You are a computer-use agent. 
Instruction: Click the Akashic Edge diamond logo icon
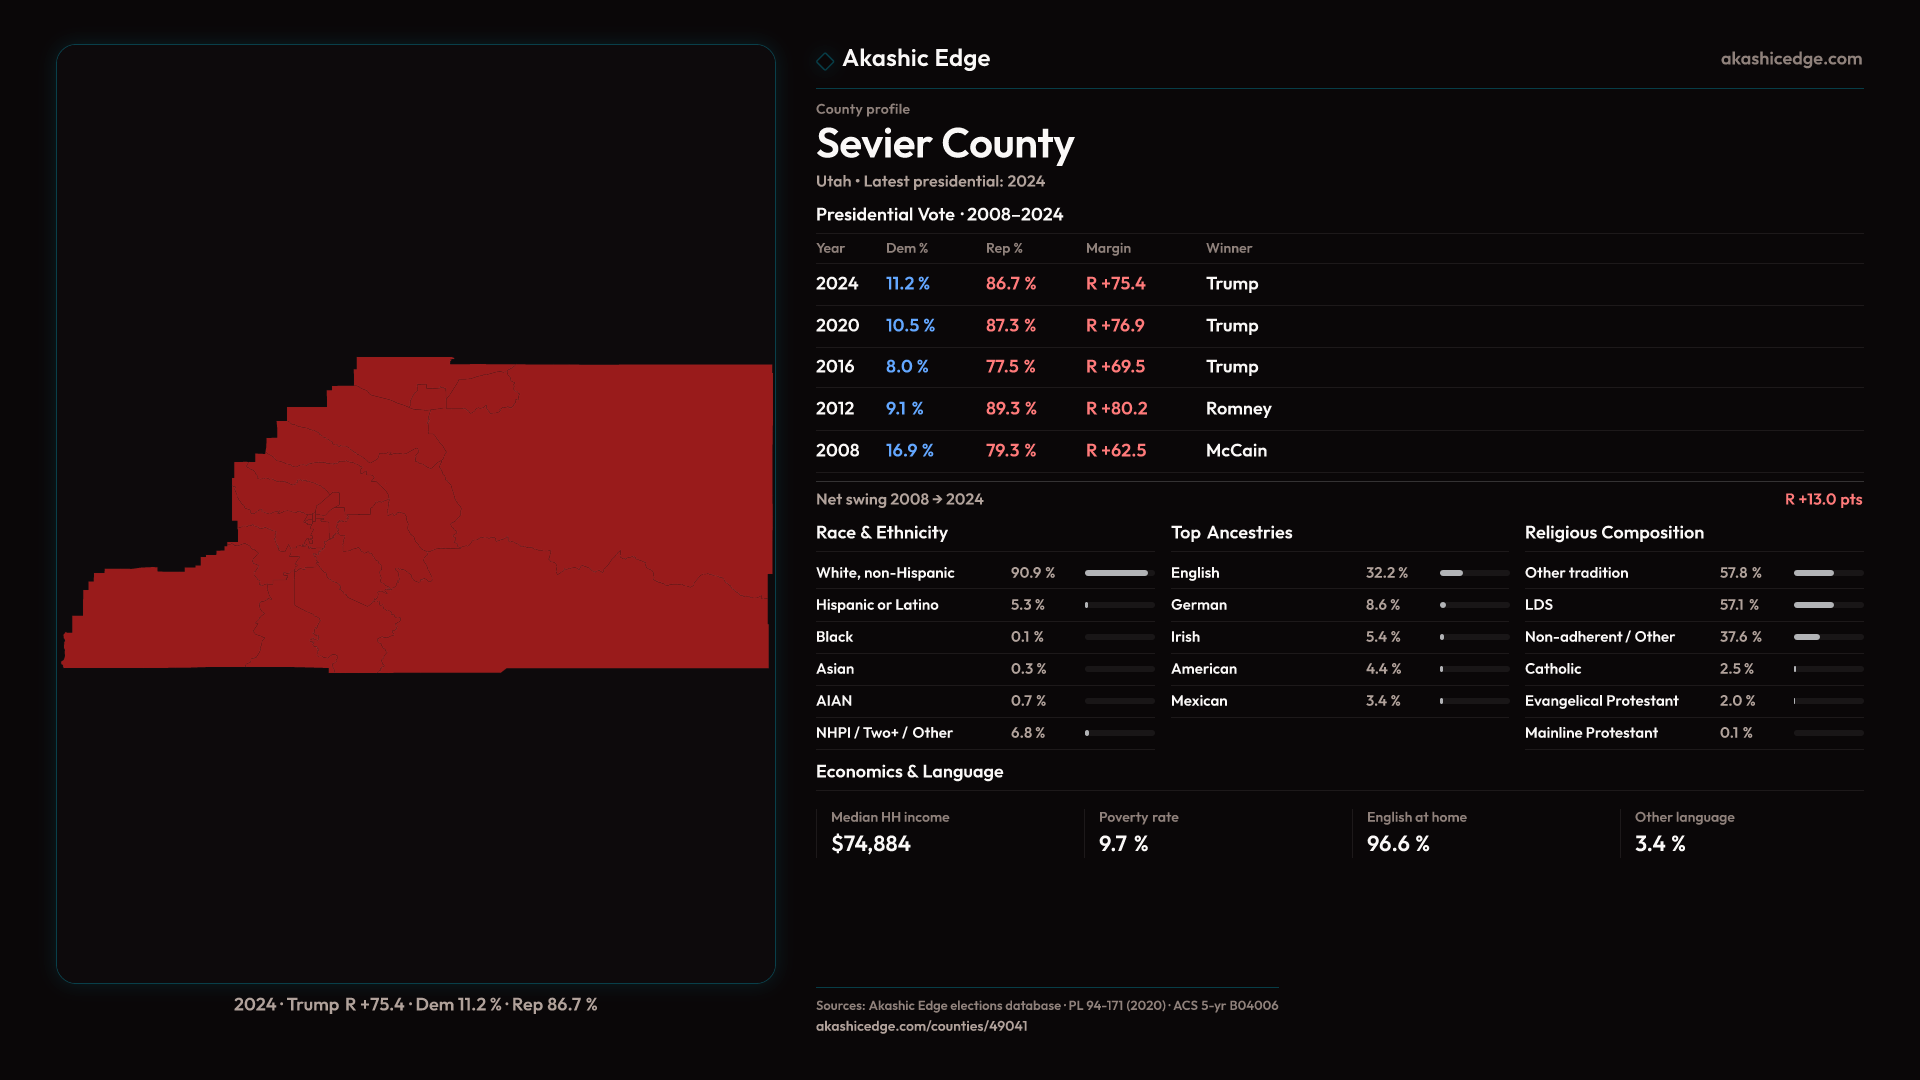coord(825,61)
